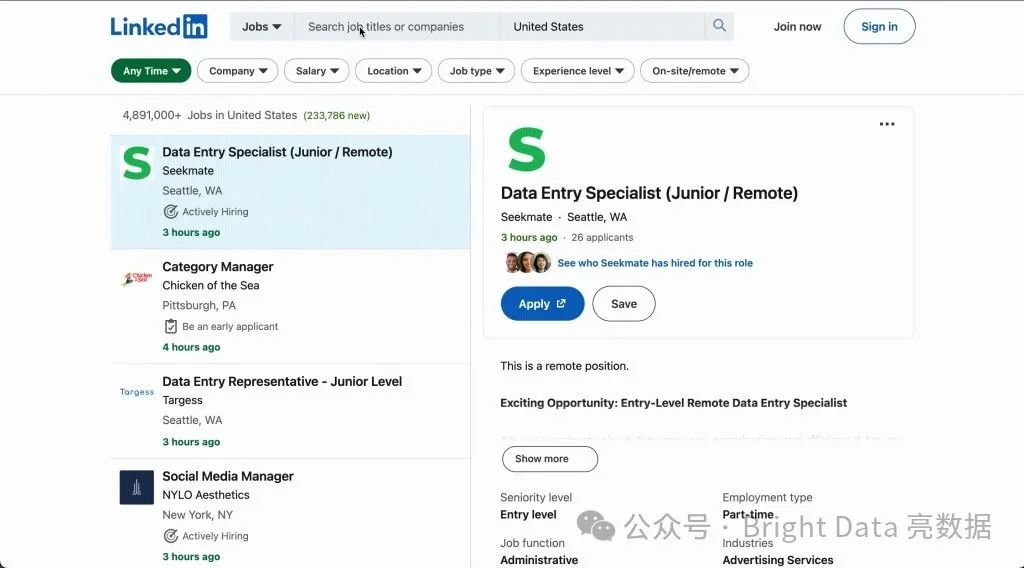Click the 4,891,000+ Jobs in United States count
This screenshot has height=568, width=1024.
point(210,116)
